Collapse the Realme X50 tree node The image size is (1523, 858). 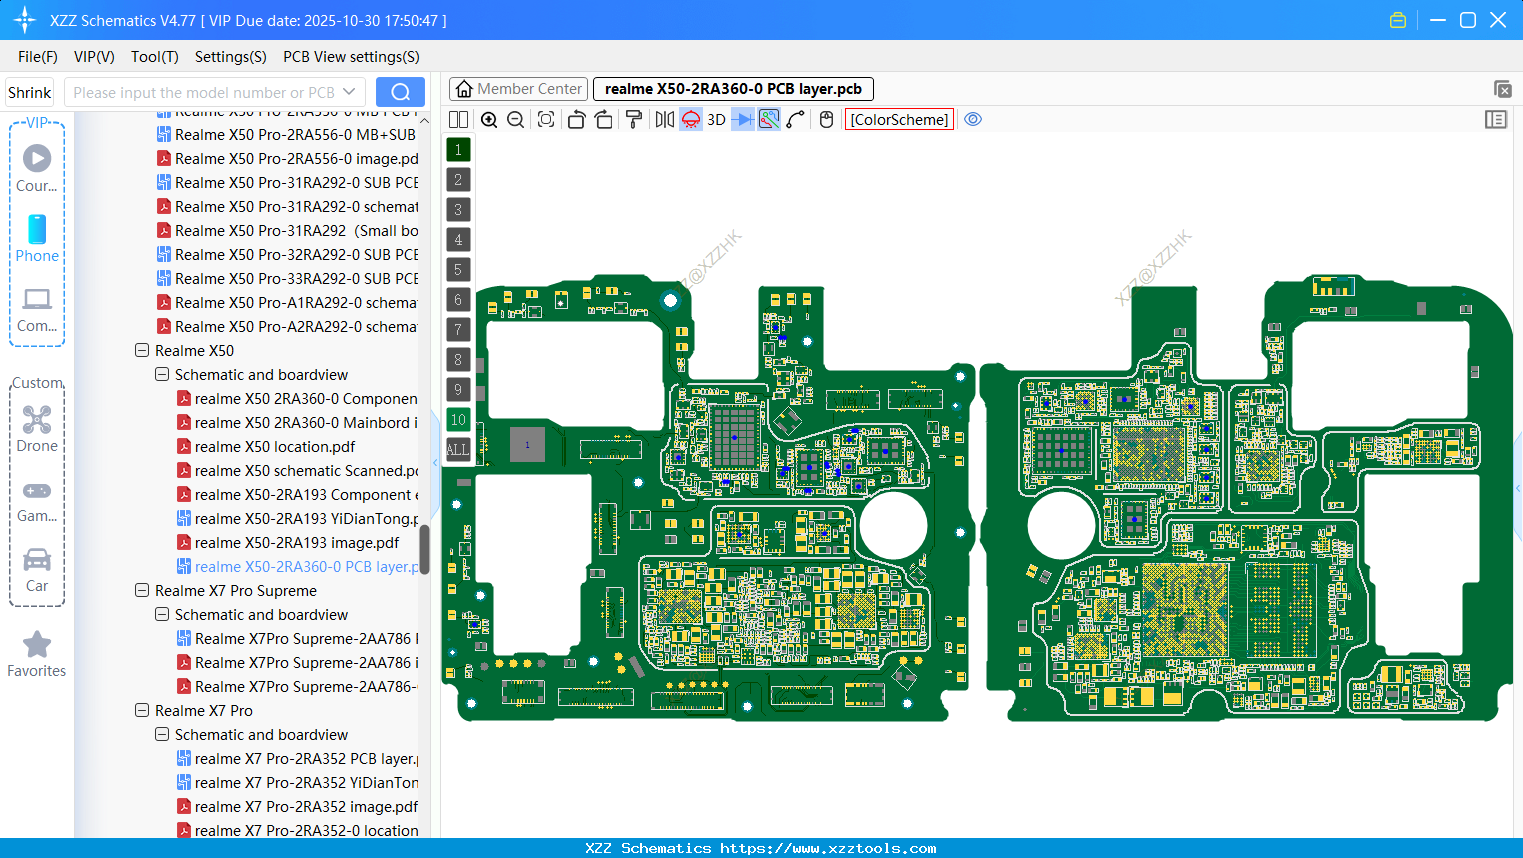tap(142, 351)
